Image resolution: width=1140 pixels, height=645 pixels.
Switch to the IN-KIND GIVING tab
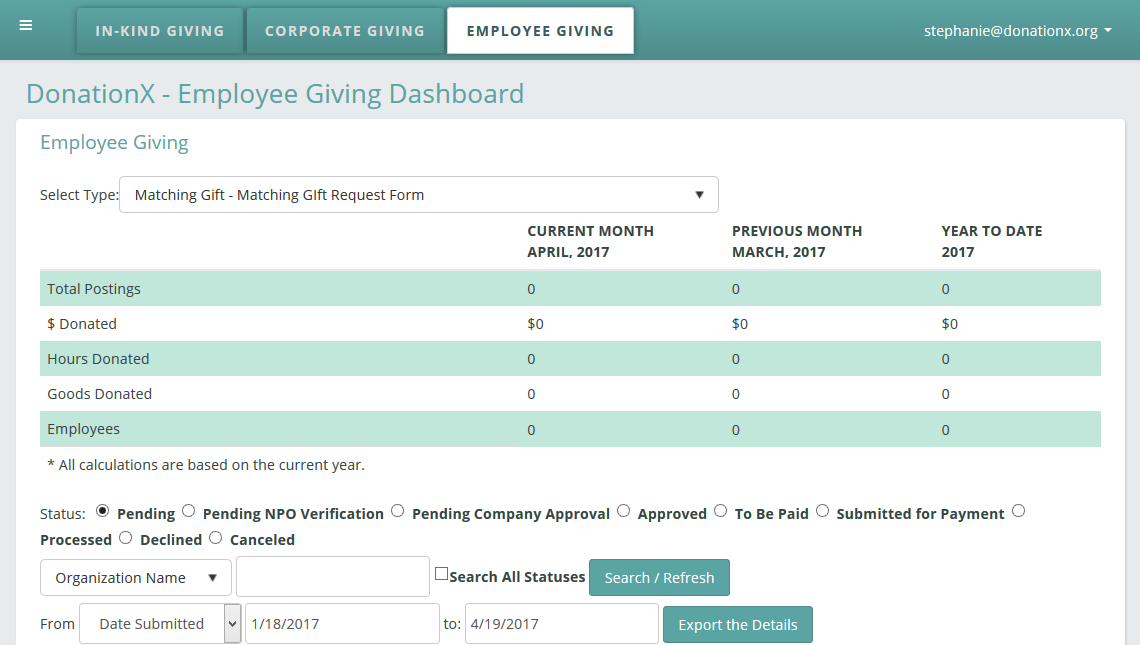[159, 30]
